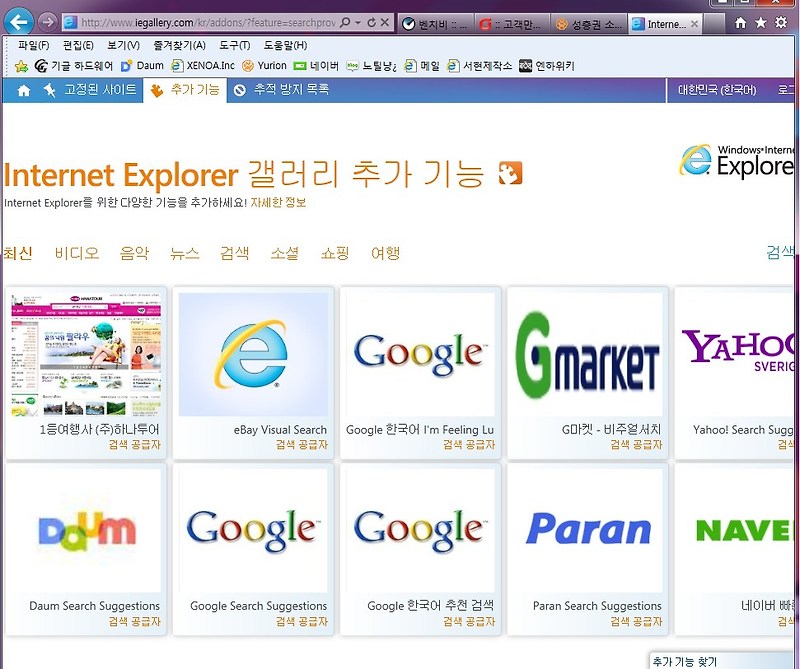This screenshot has width=800, height=669.
Task: Open the eBay Visual Search add-on tile
Action: (x=253, y=373)
